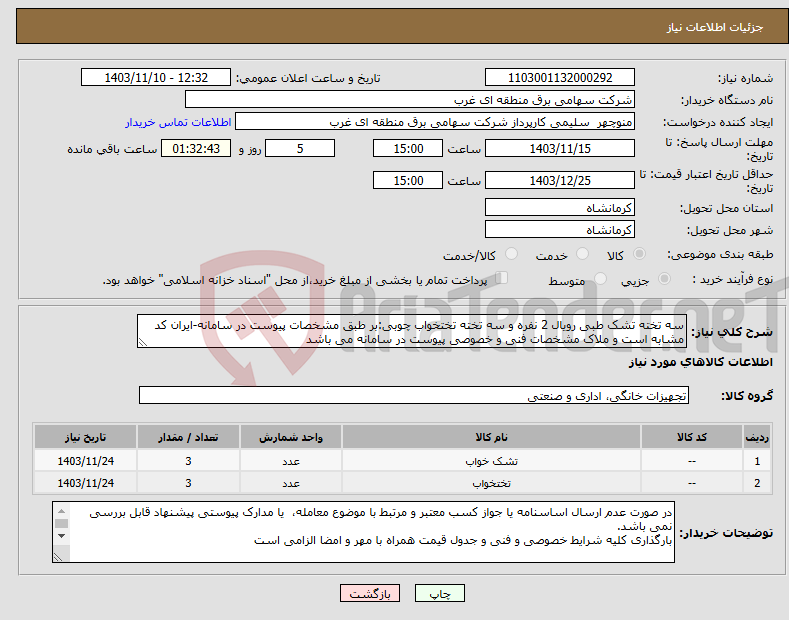
Task: Click the remaining time 01:32:43 field
Action: (196, 148)
